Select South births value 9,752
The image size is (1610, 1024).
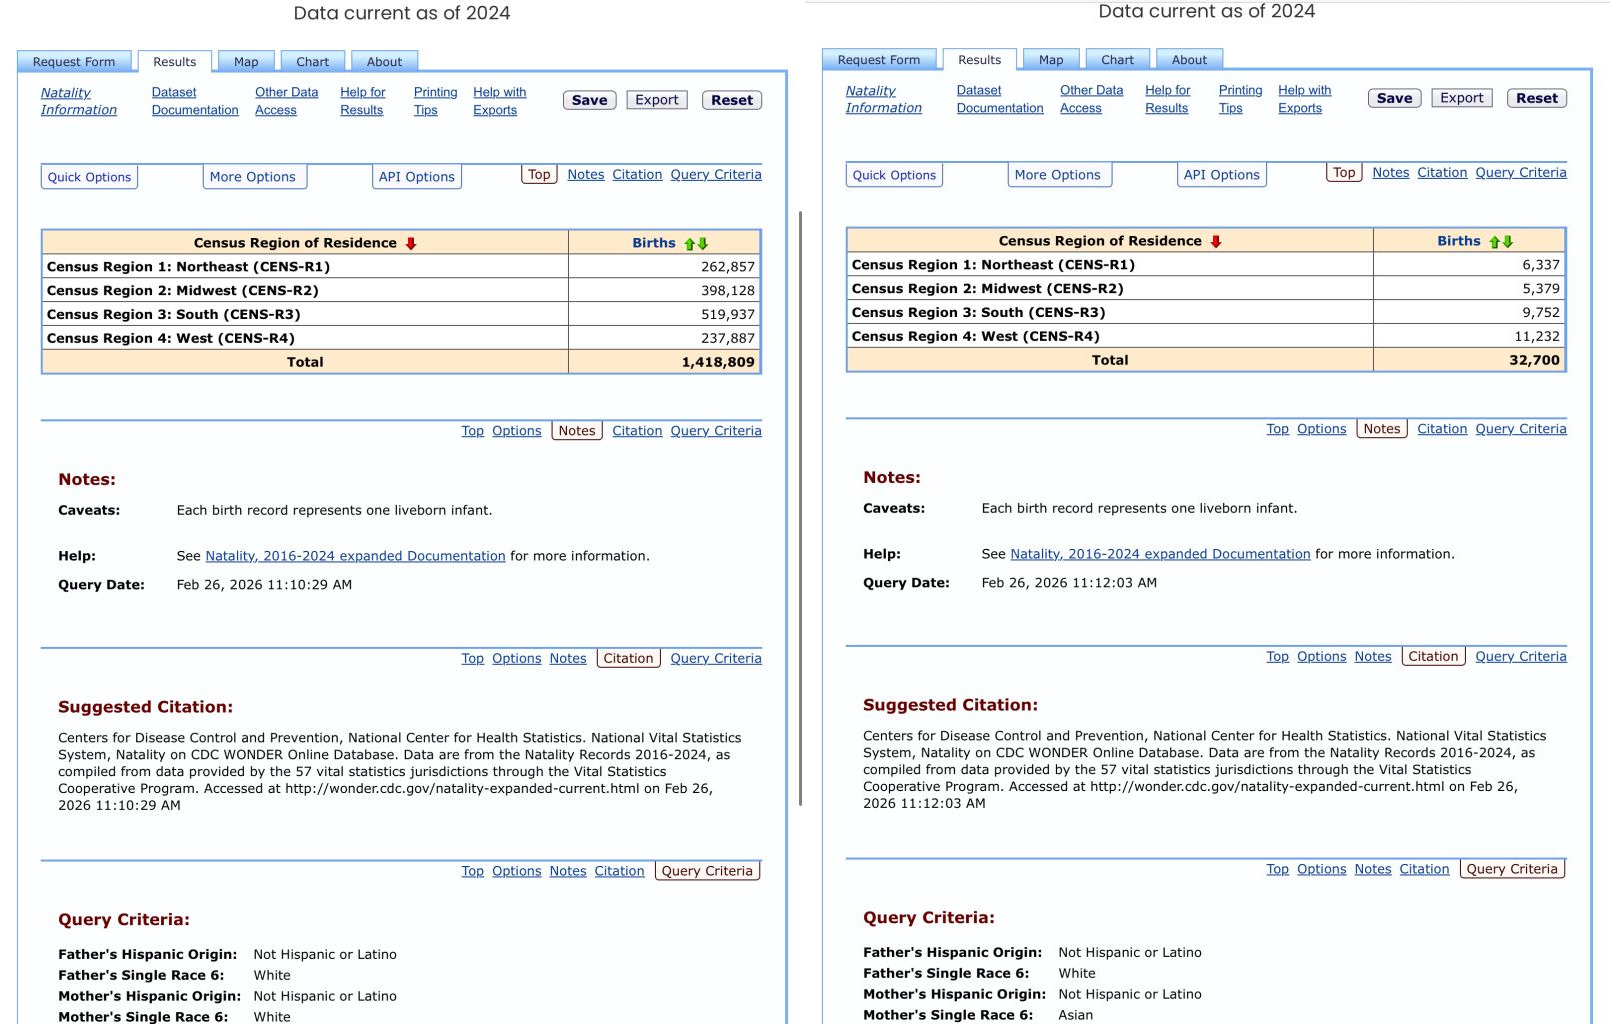1541,313
